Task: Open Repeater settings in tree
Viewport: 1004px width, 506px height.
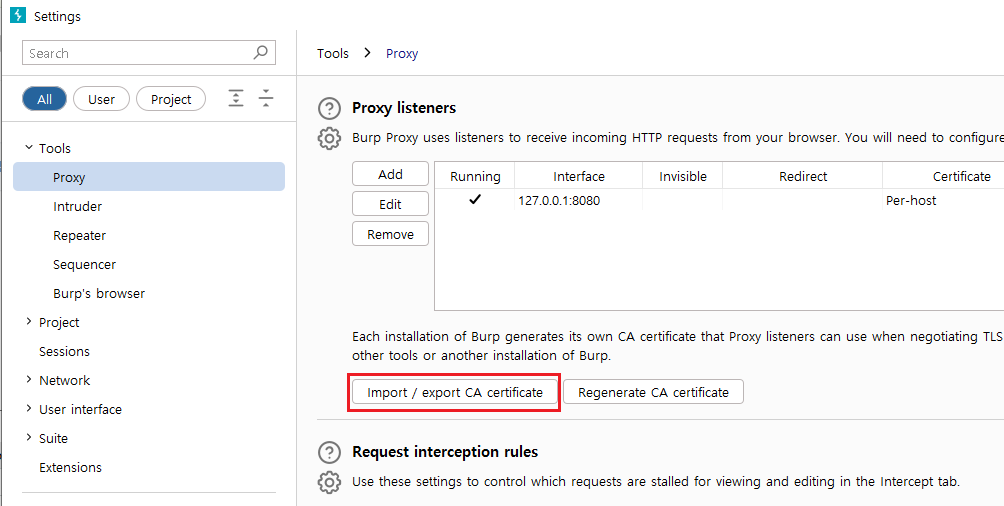Action: (x=79, y=235)
